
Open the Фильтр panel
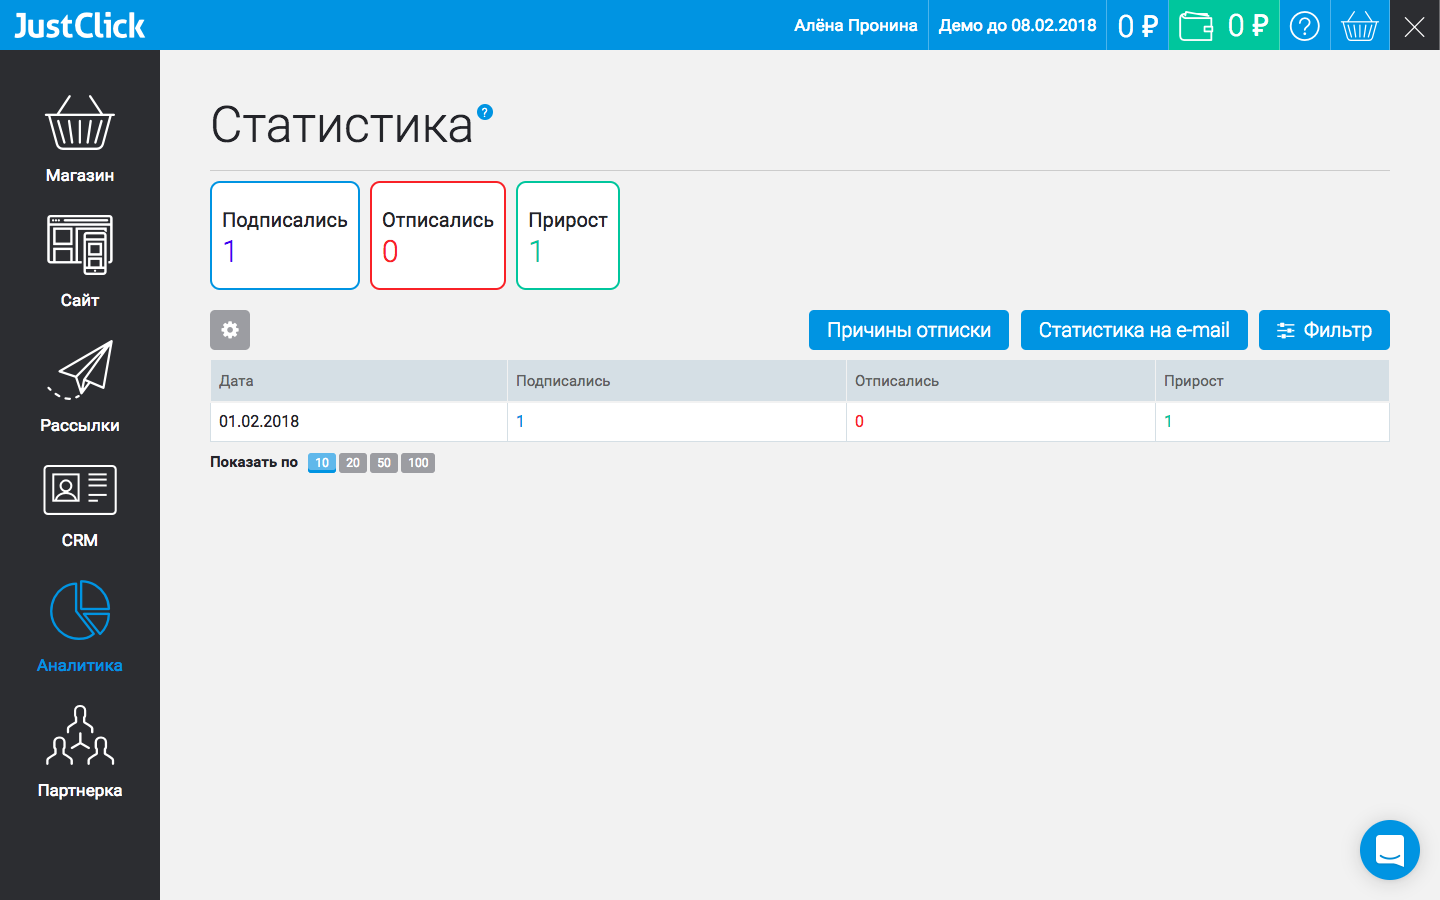(x=1324, y=330)
